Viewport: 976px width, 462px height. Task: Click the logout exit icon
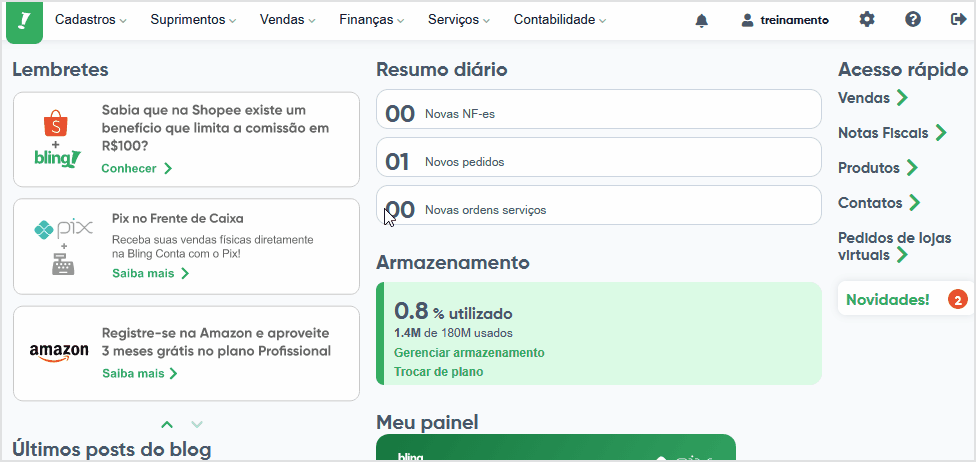point(959,19)
